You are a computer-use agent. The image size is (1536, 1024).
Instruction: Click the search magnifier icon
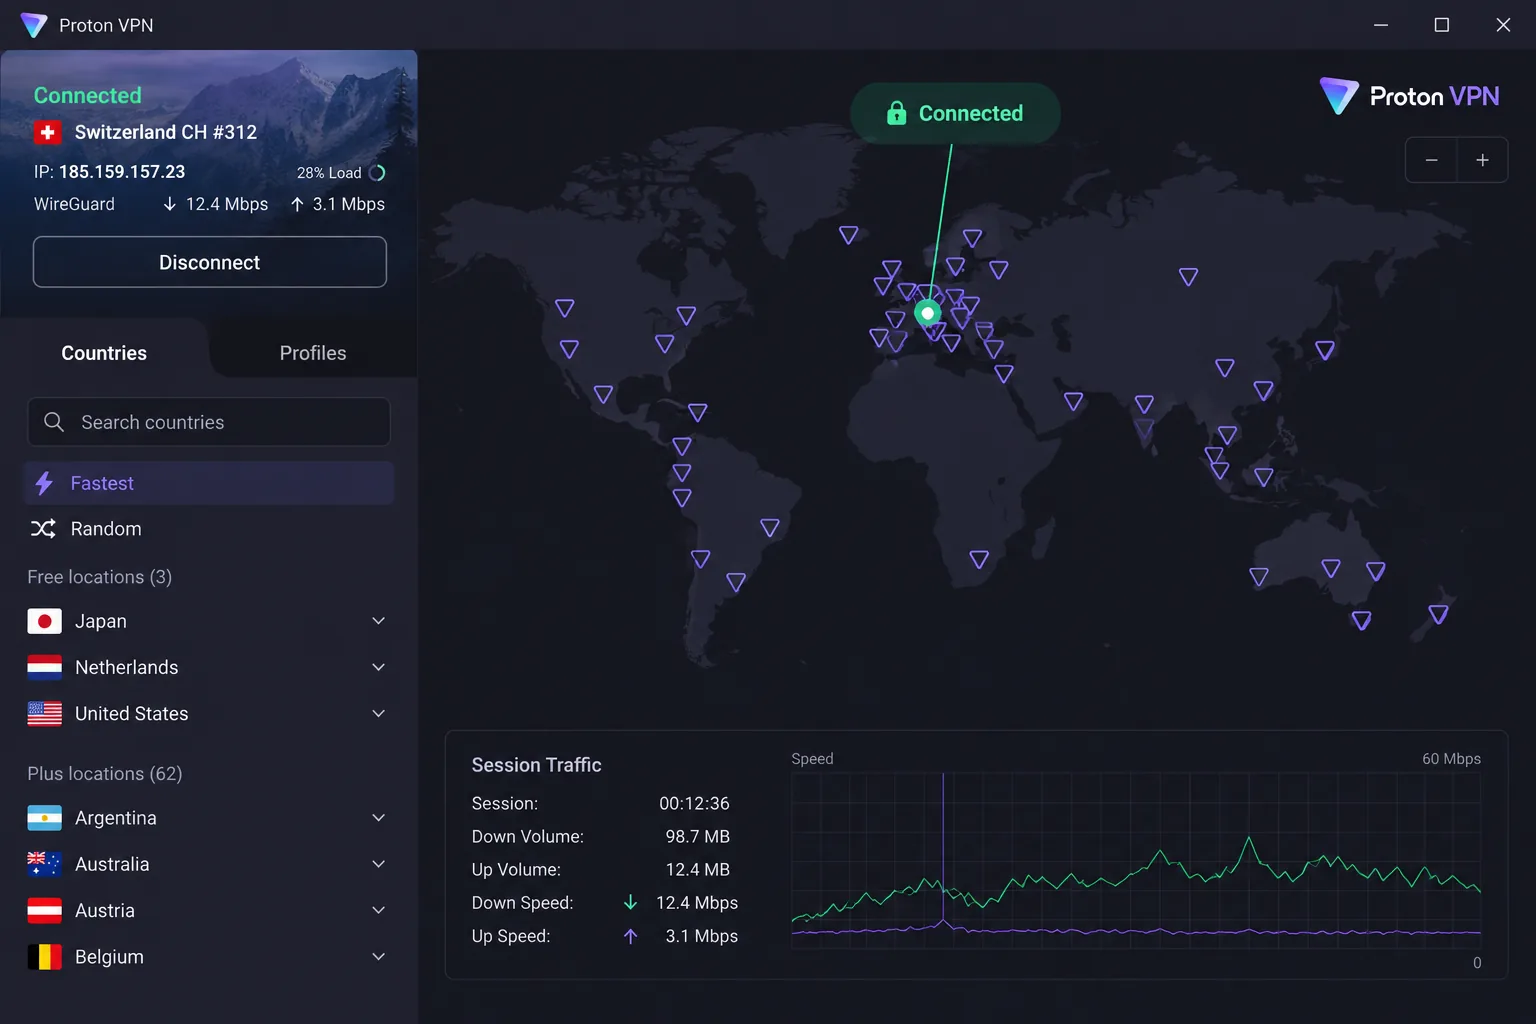(54, 422)
